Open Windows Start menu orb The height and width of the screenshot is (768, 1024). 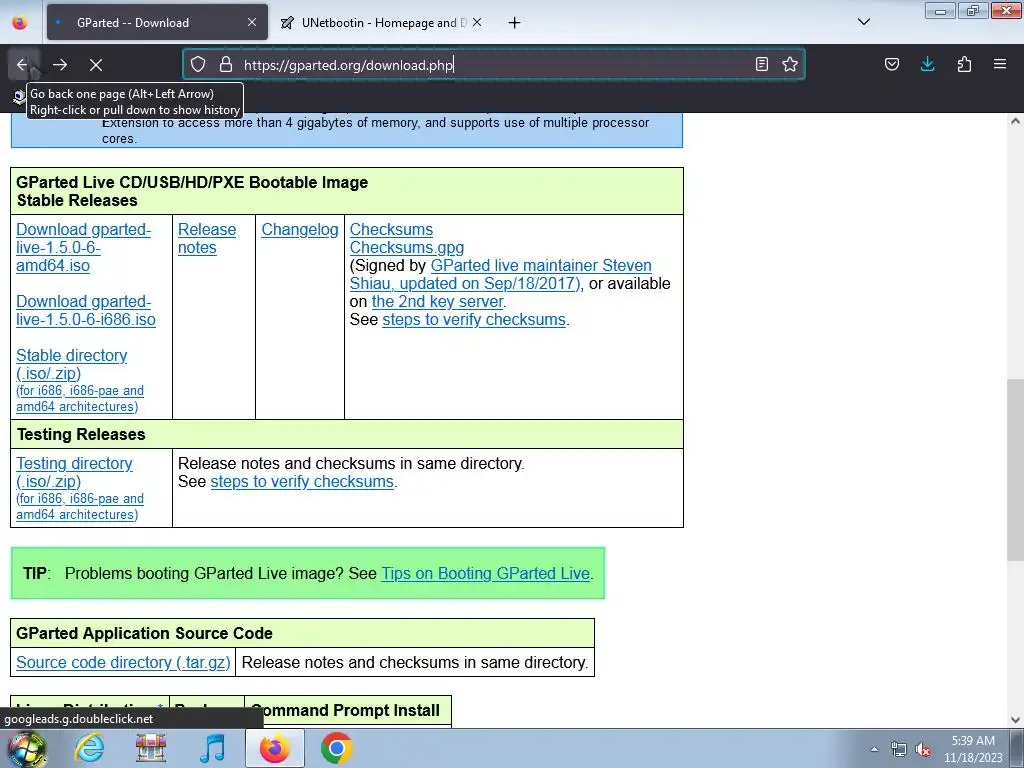[x=26, y=748]
